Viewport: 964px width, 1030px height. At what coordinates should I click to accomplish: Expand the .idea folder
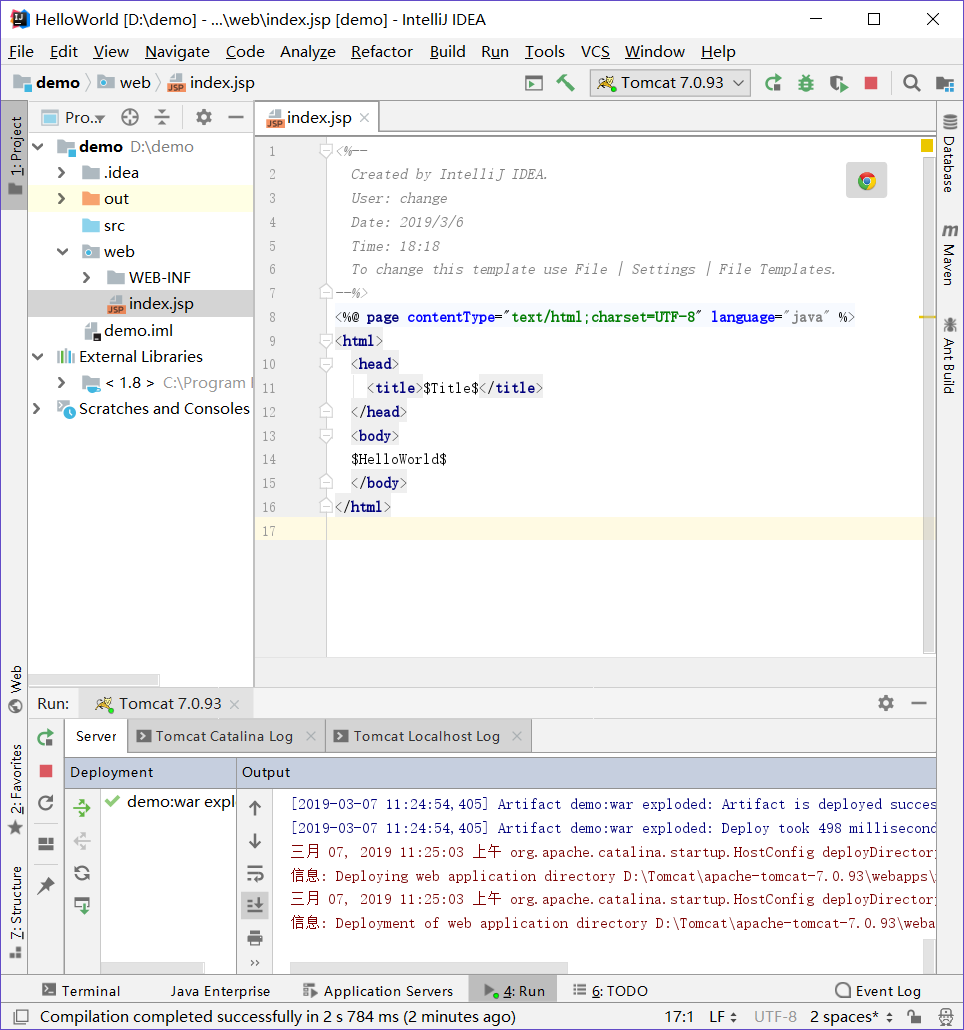[60, 172]
